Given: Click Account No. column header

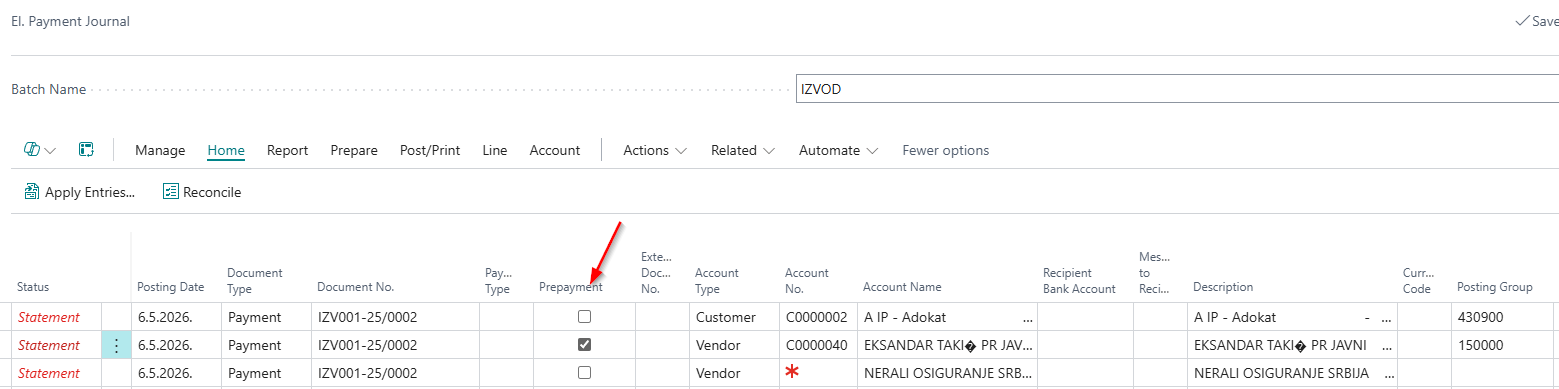Looking at the screenshot, I should [807, 280].
